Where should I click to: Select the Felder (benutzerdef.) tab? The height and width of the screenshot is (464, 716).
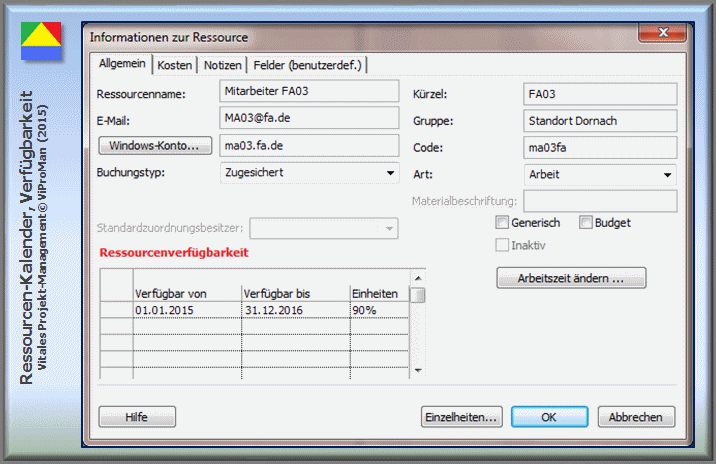pyautogui.click(x=308, y=65)
